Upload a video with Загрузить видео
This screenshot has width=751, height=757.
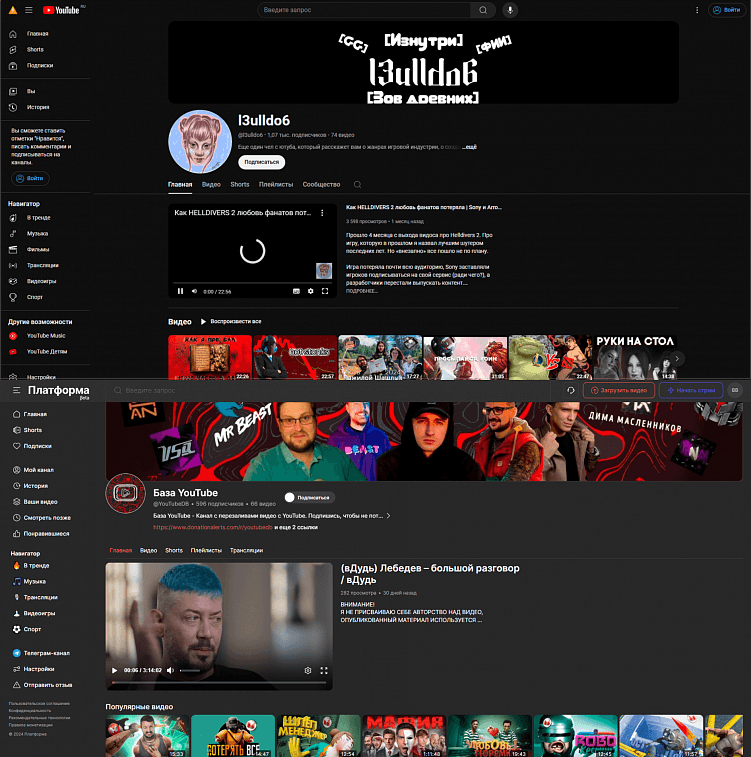tap(619, 390)
